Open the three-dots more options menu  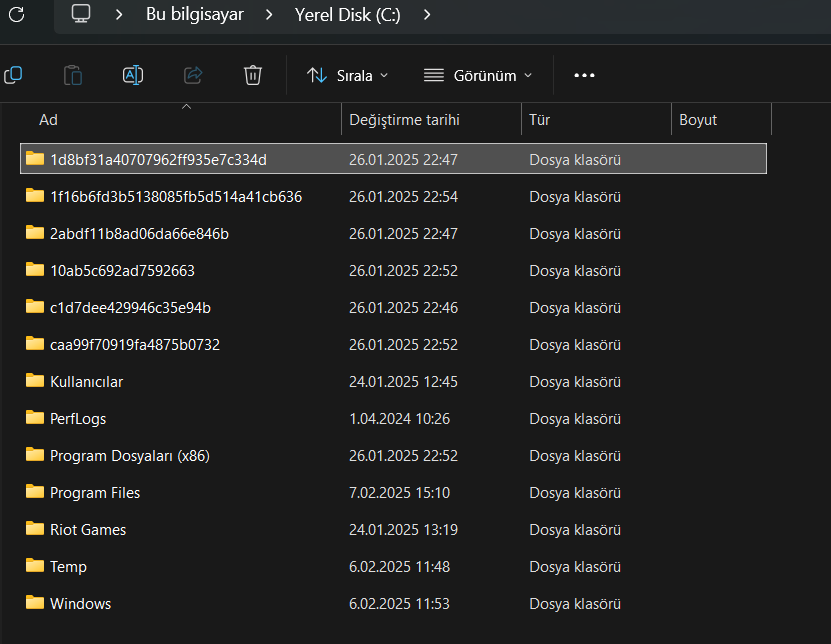click(x=584, y=76)
